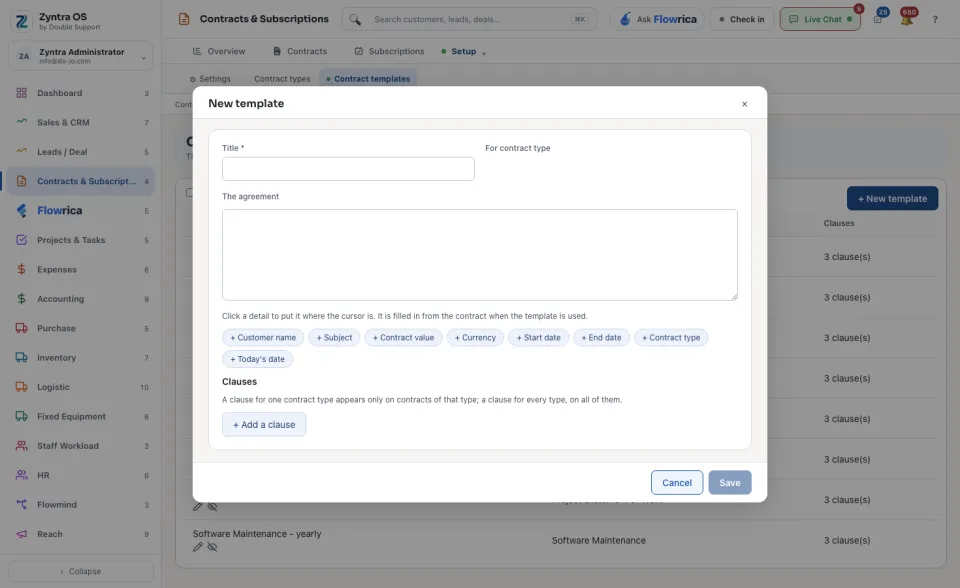
Task: Collapse the sidebar
Action: [81, 571]
